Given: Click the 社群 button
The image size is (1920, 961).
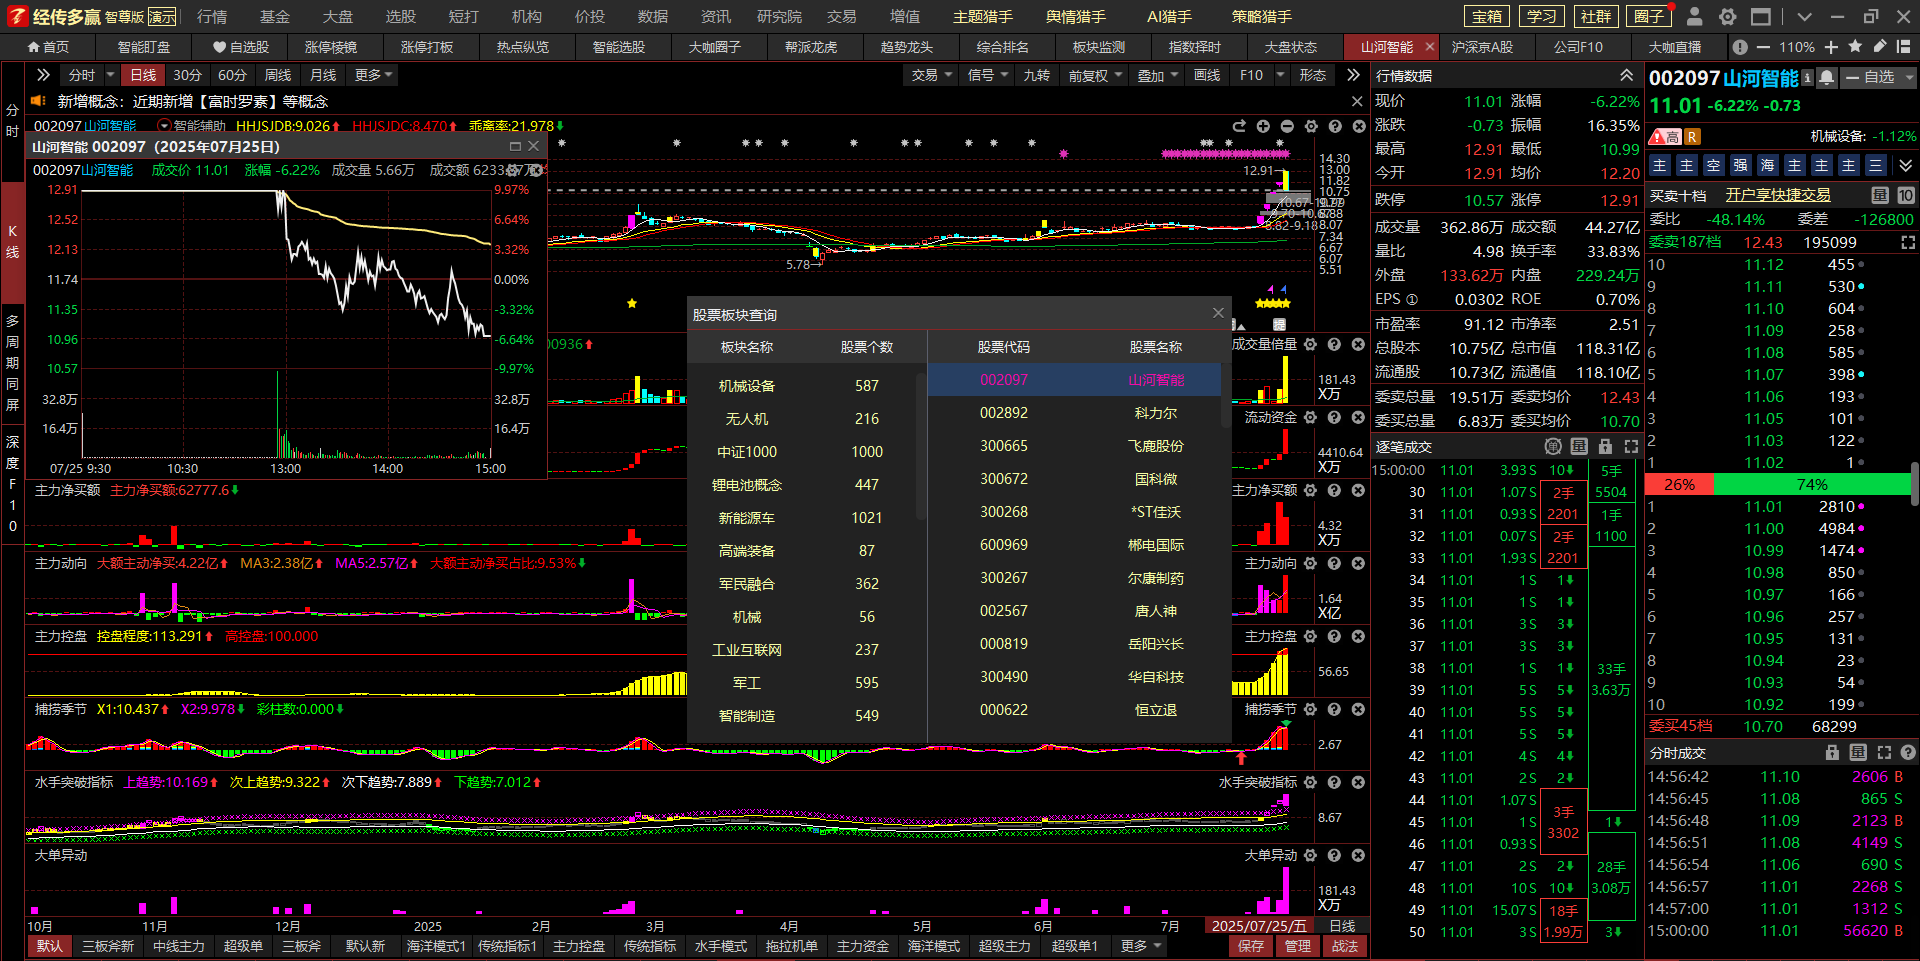Looking at the screenshot, I should (x=1596, y=16).
